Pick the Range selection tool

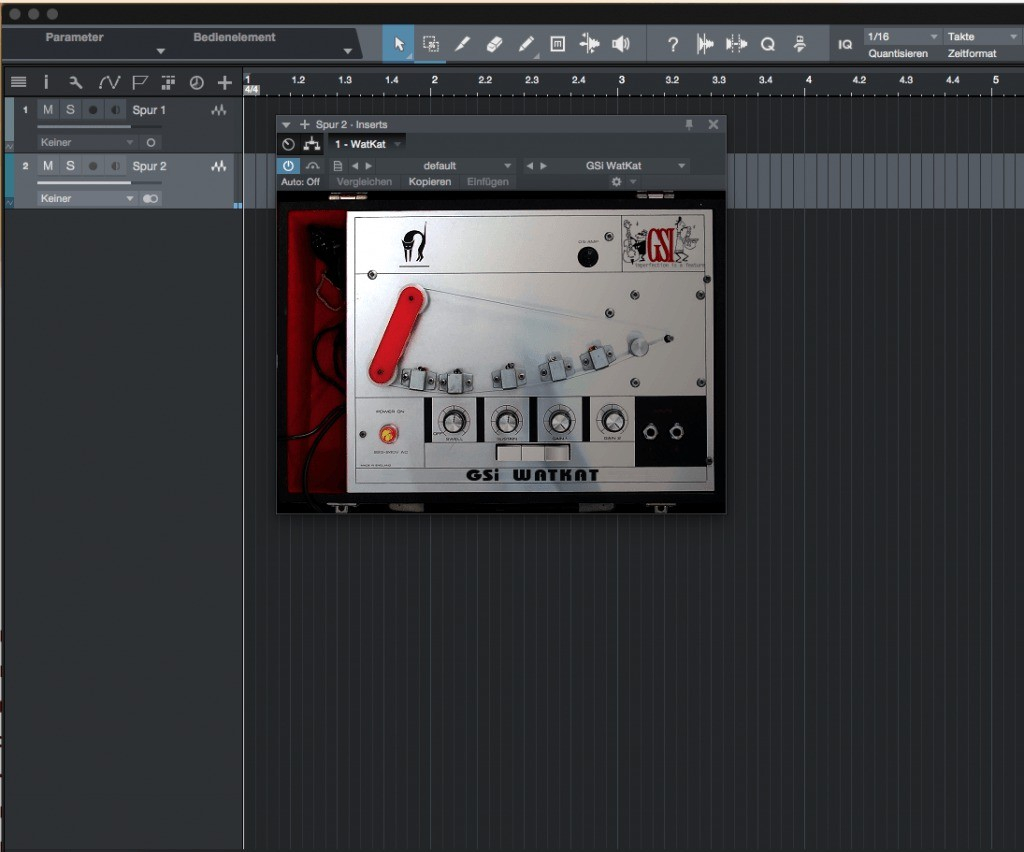(x=430, y=44)
